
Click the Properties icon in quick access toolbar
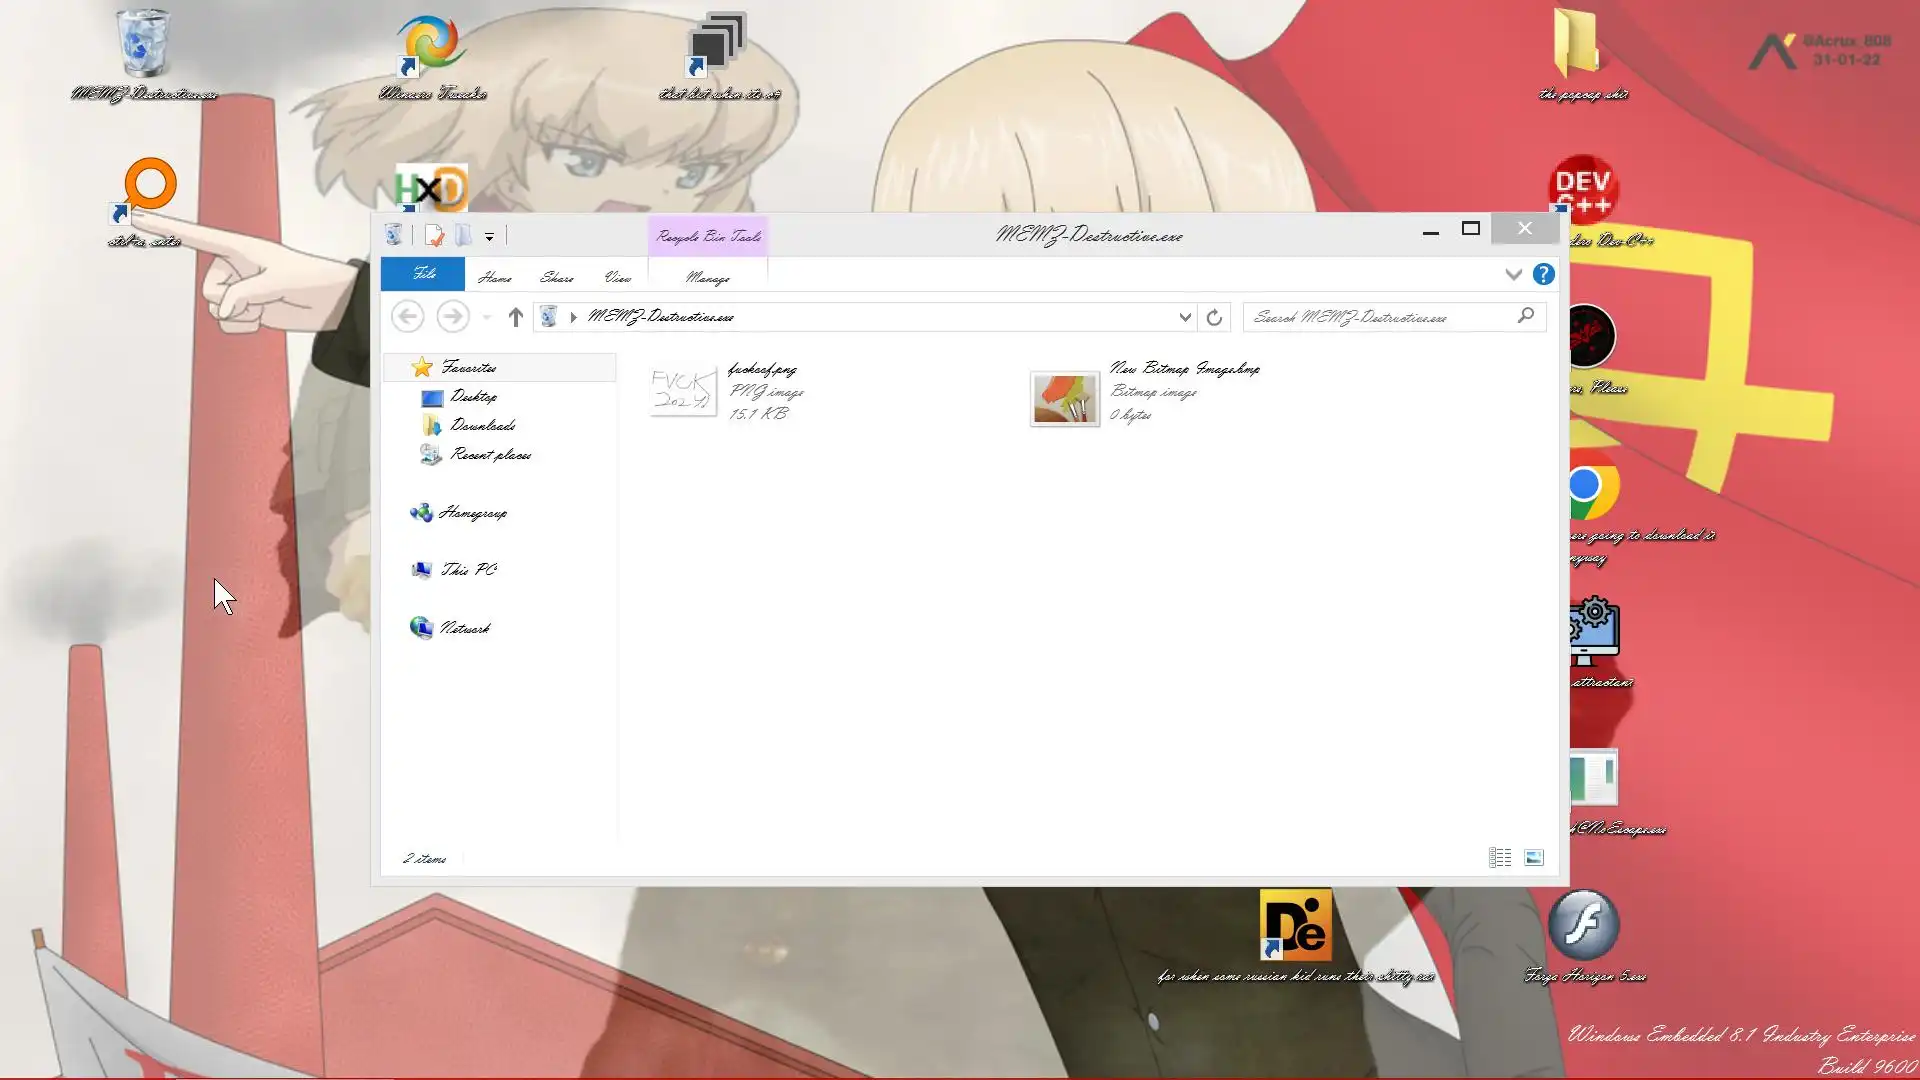[x=434, y=236]
